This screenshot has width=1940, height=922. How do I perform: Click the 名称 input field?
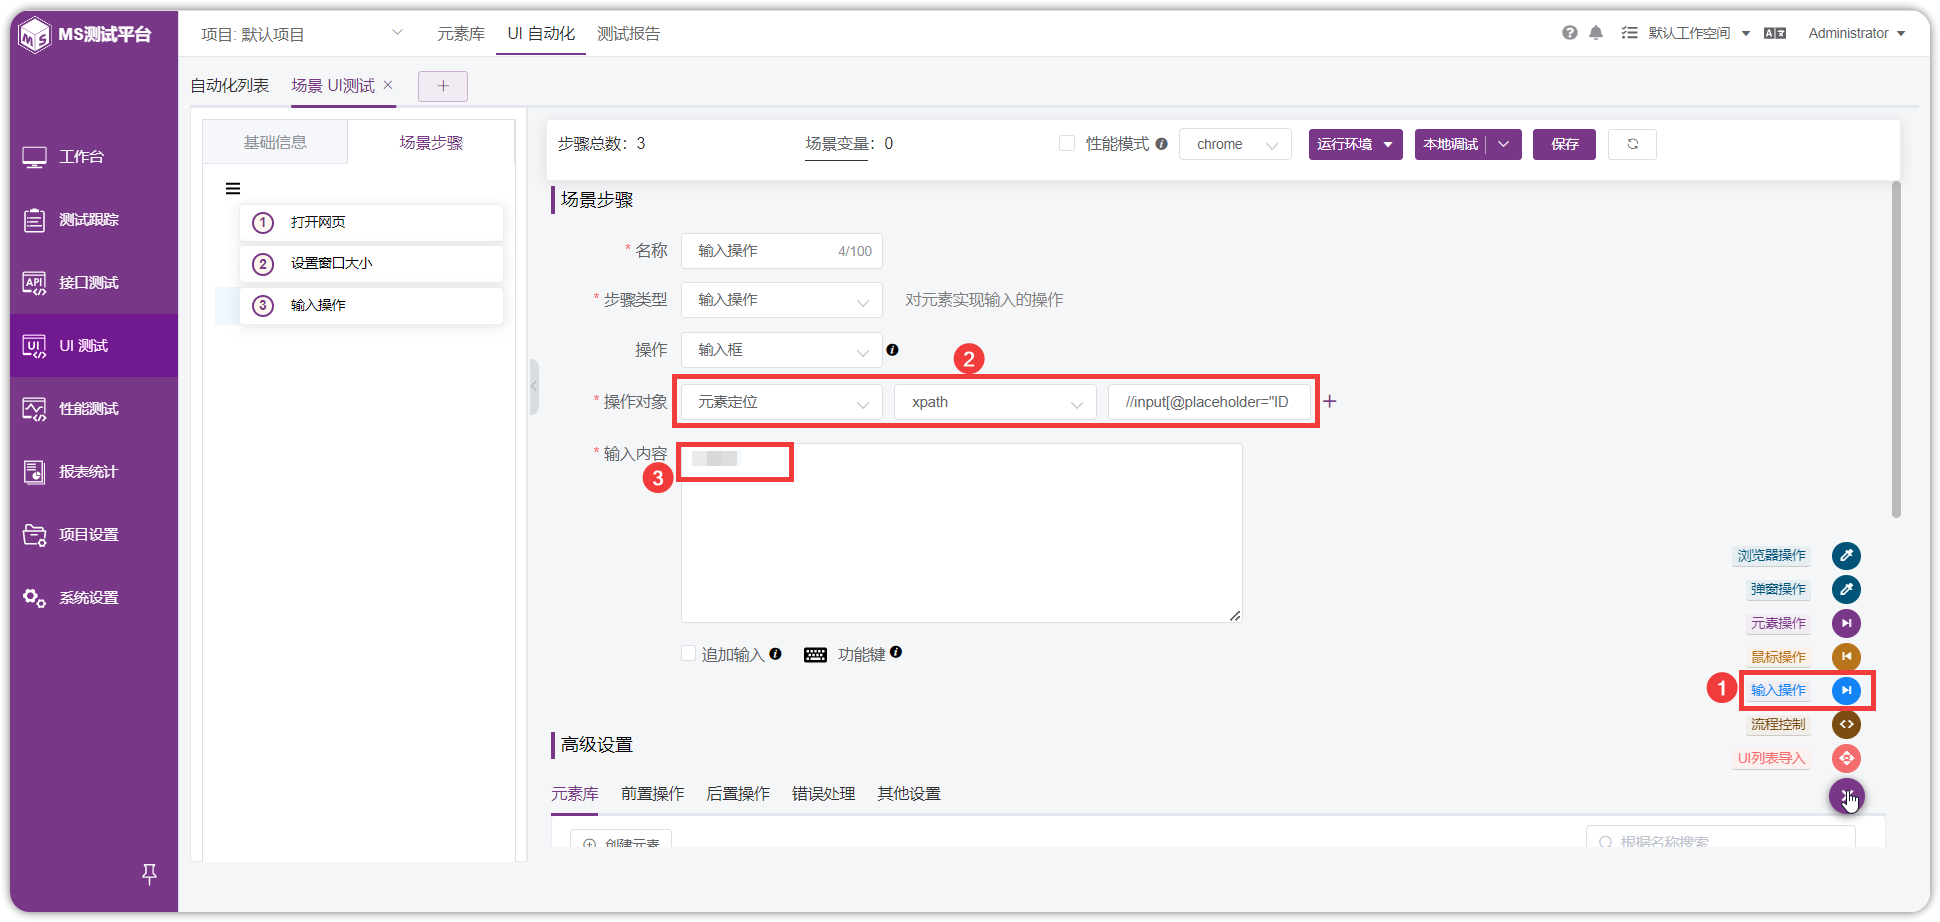click(782, 251)
